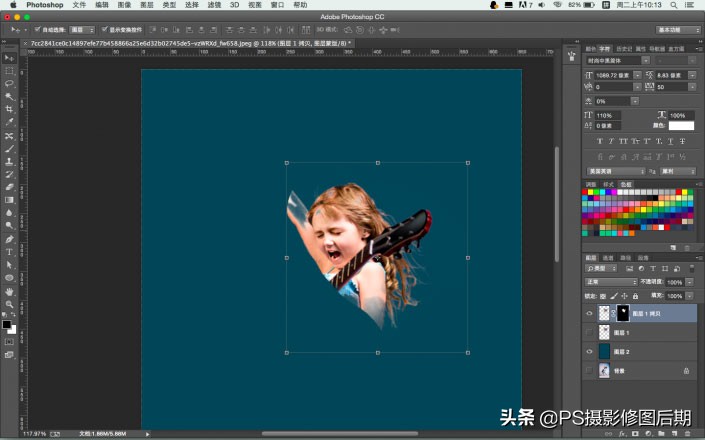Click the lock all icon in Layers panel
Screen dimensions: 705x440
pos(636,296)
